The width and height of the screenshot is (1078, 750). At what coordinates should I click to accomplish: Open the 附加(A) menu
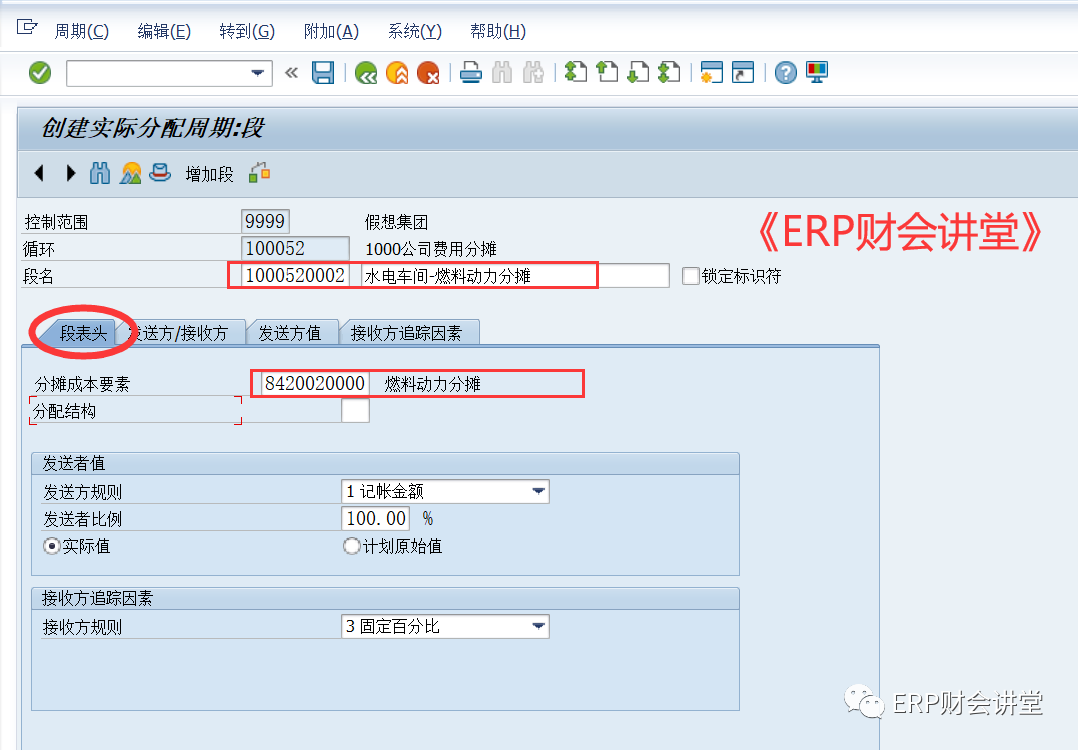331,31
